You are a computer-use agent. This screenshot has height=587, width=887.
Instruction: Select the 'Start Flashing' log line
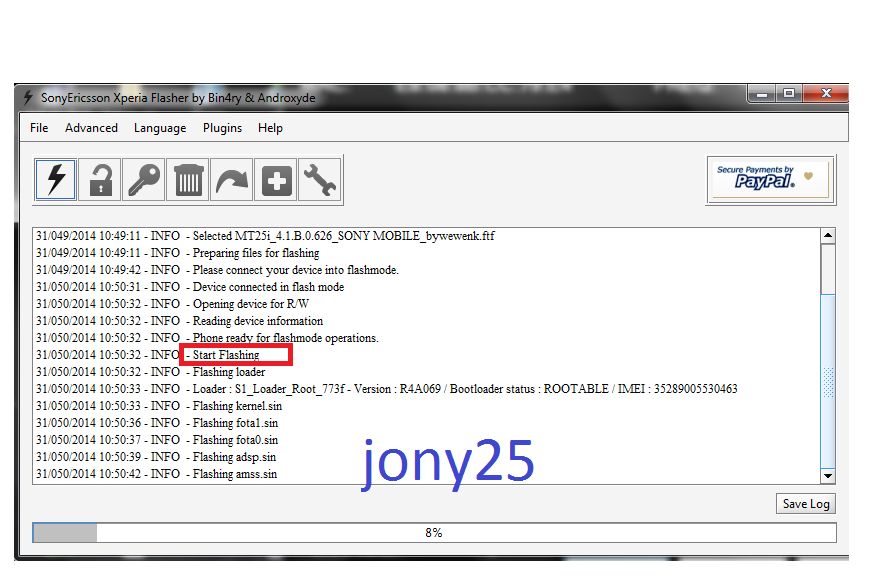[226, 355]
